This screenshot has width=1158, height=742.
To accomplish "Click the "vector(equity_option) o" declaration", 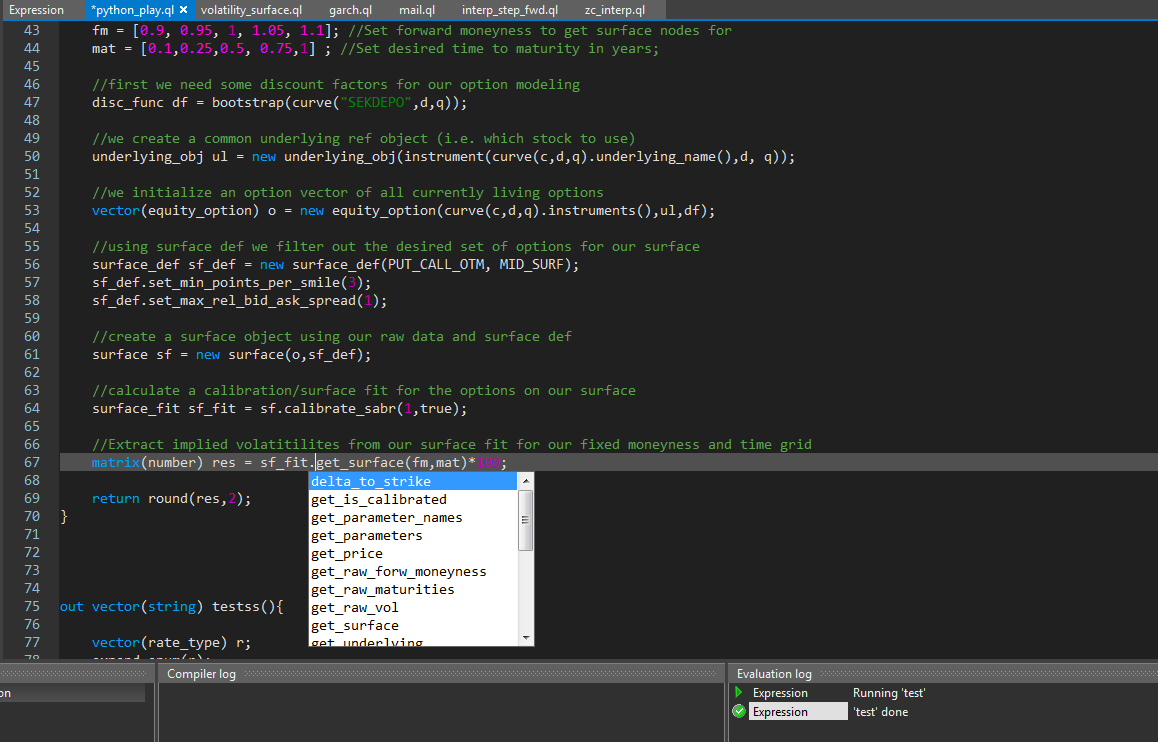I will tap(184, 210).
